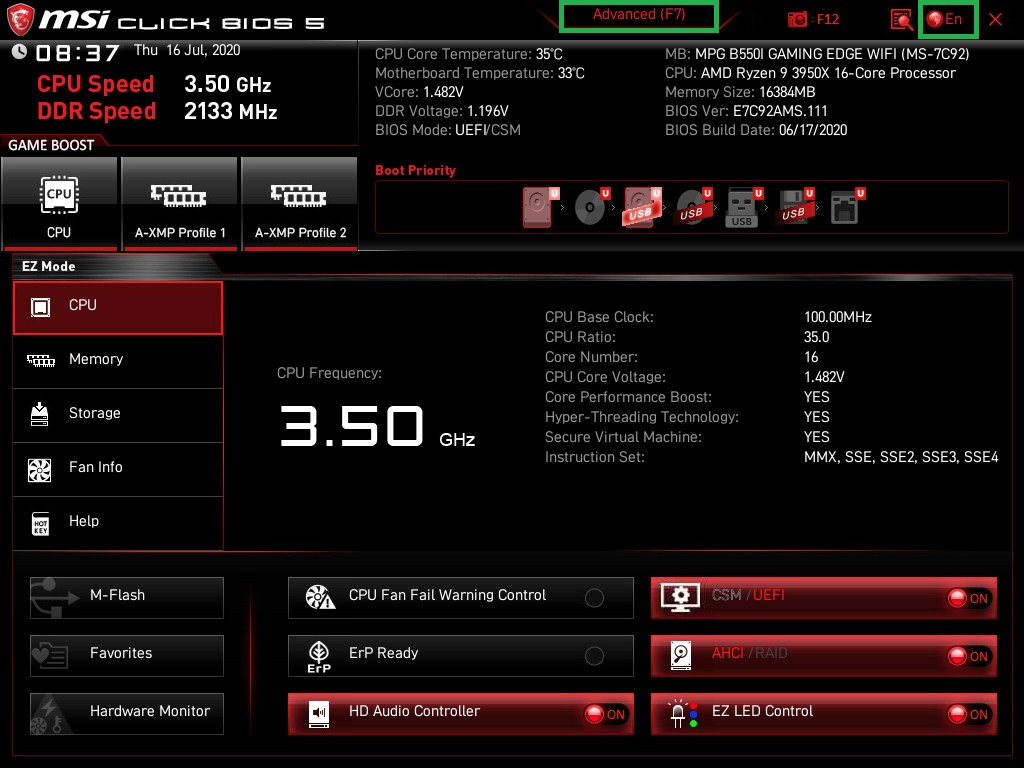The width and height of the screenshot is (1024, 768).
Task: Click the AHCI/RAID disk icon
Action: (x=681, y=656)
